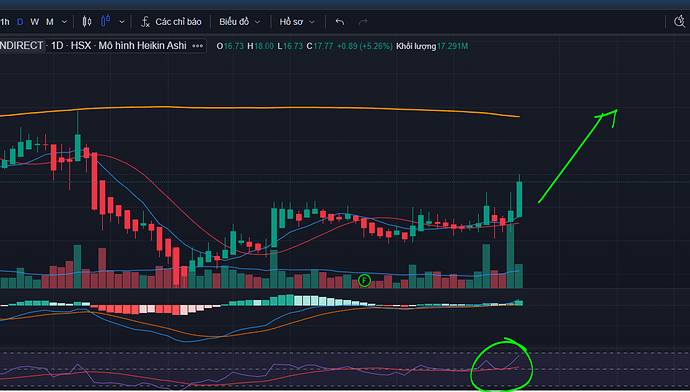Viewport: 690px width, 392px height.
Task: Select the orange upper band line
Action: click(260, 108)
